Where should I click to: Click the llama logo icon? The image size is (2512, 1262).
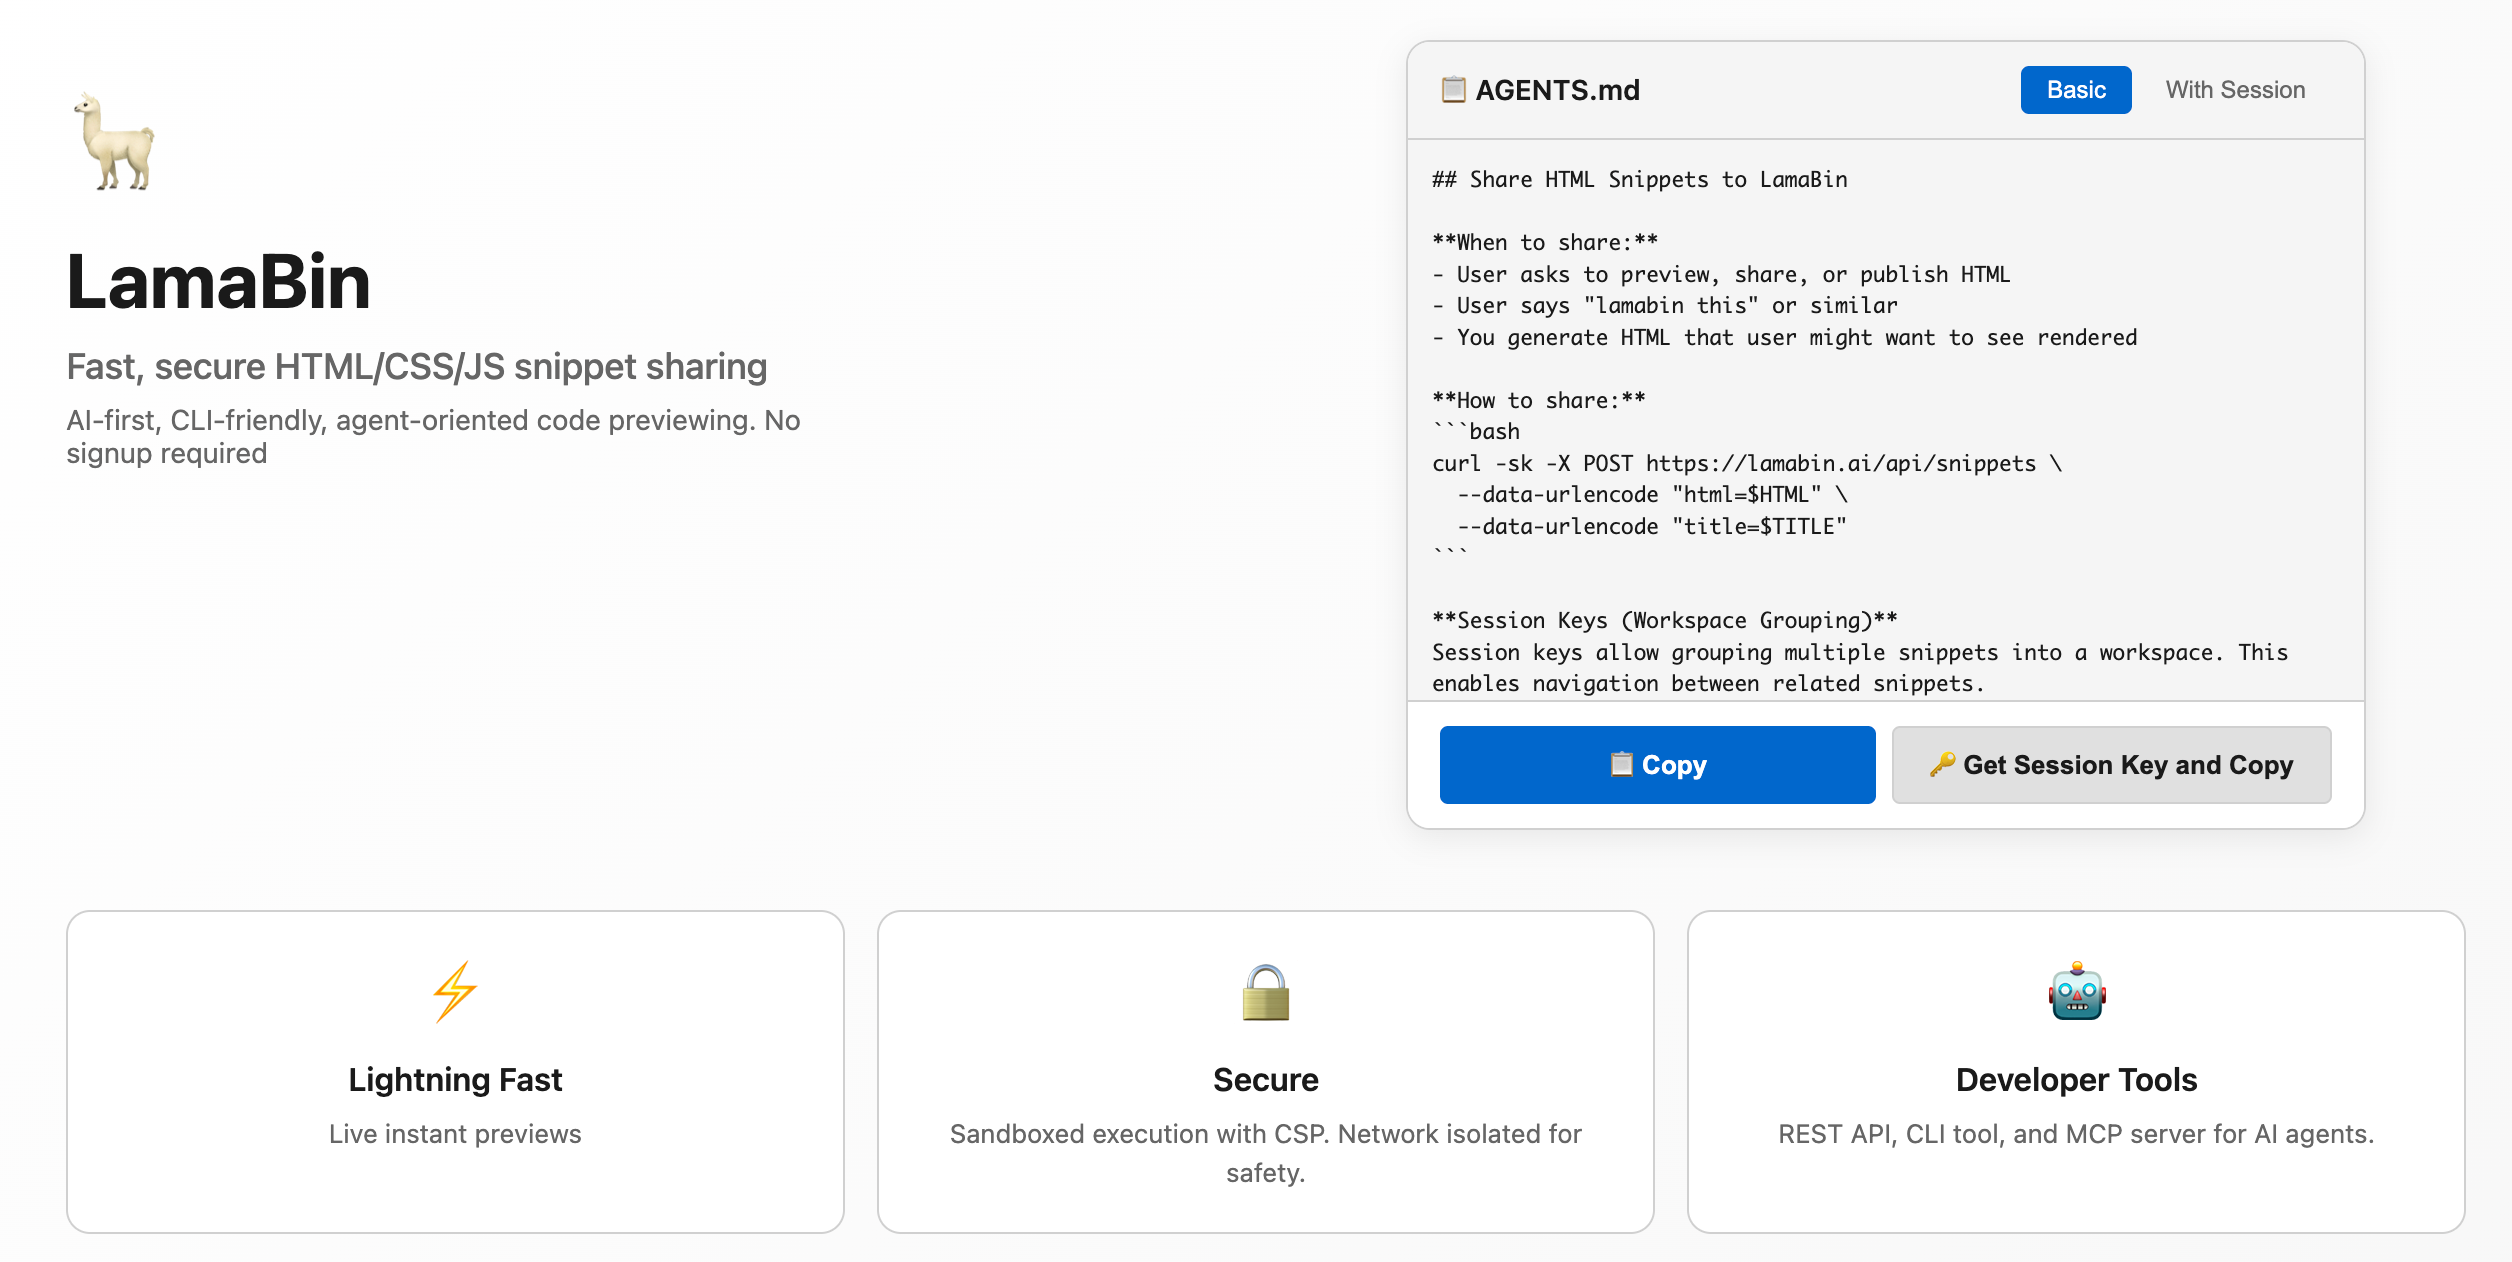115,142
